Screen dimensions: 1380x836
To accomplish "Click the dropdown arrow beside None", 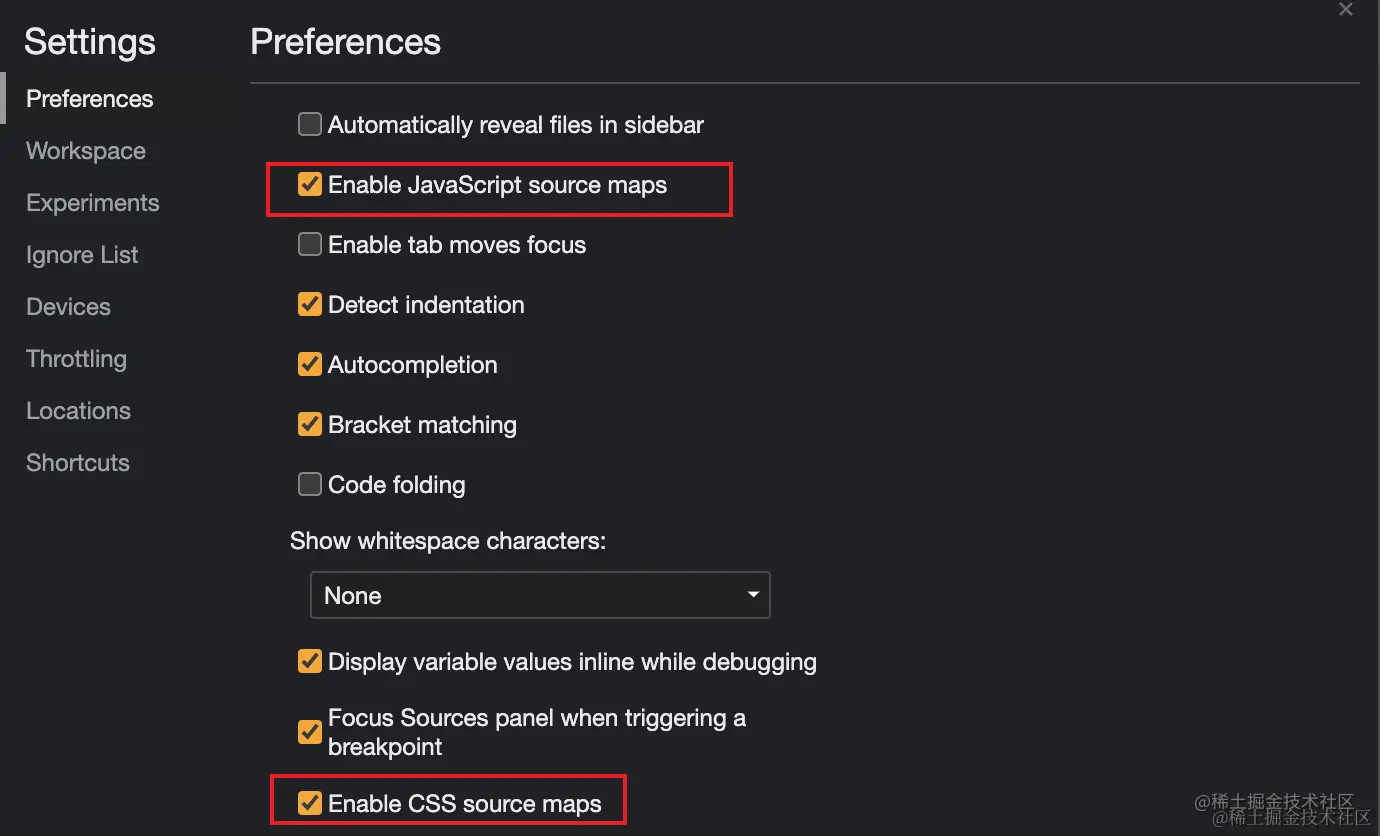I will [x=753, y=595].
